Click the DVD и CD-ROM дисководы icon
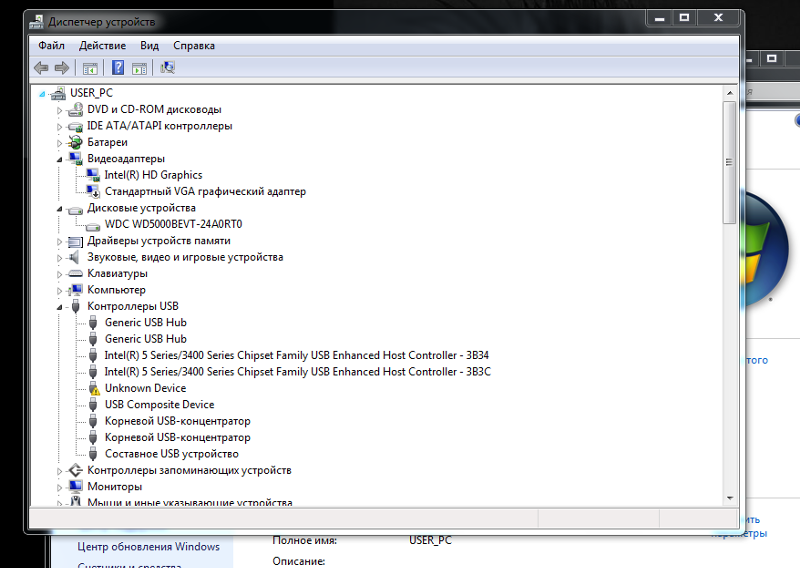Image resolution: width=800 pixels, height=568 pixels. 76,109
